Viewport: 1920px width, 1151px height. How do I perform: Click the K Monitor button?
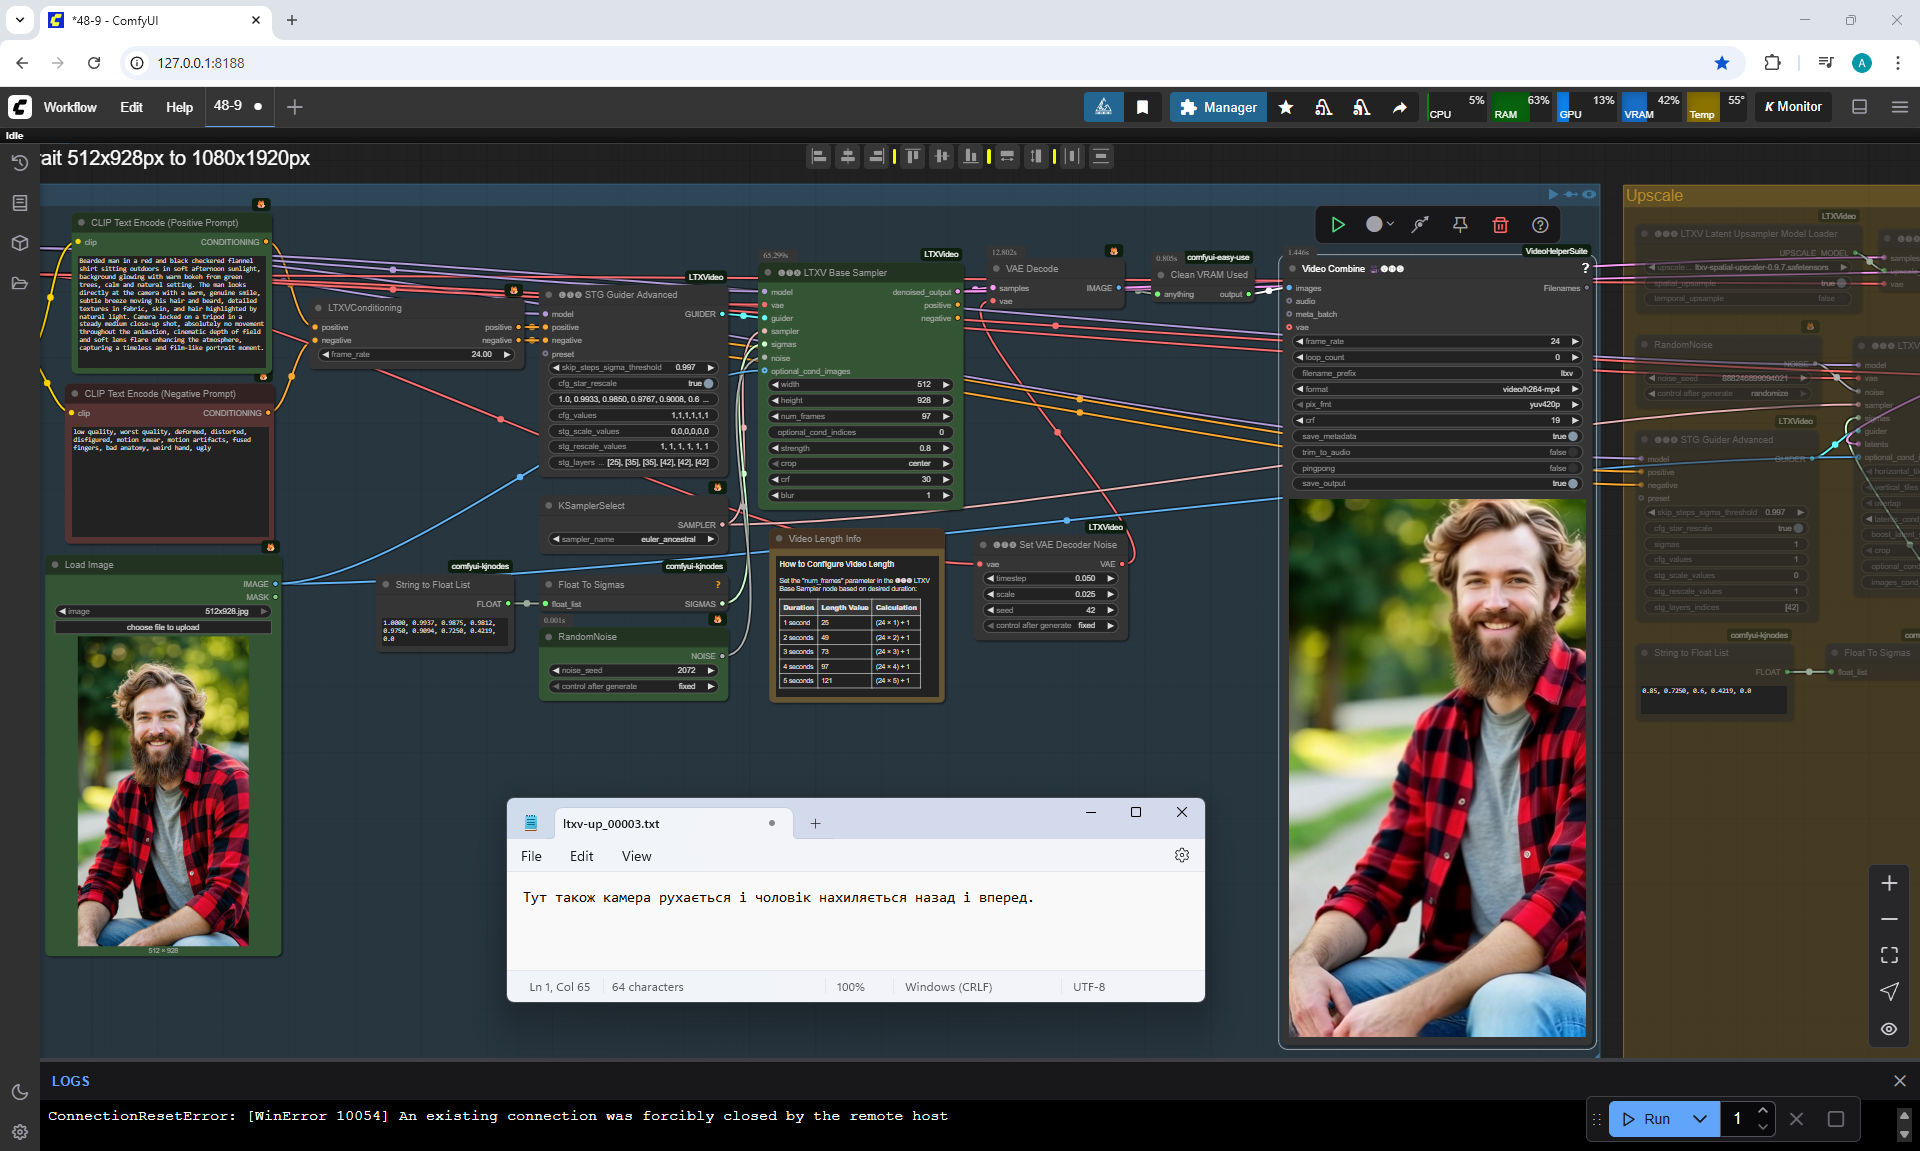pos(1793,107)
